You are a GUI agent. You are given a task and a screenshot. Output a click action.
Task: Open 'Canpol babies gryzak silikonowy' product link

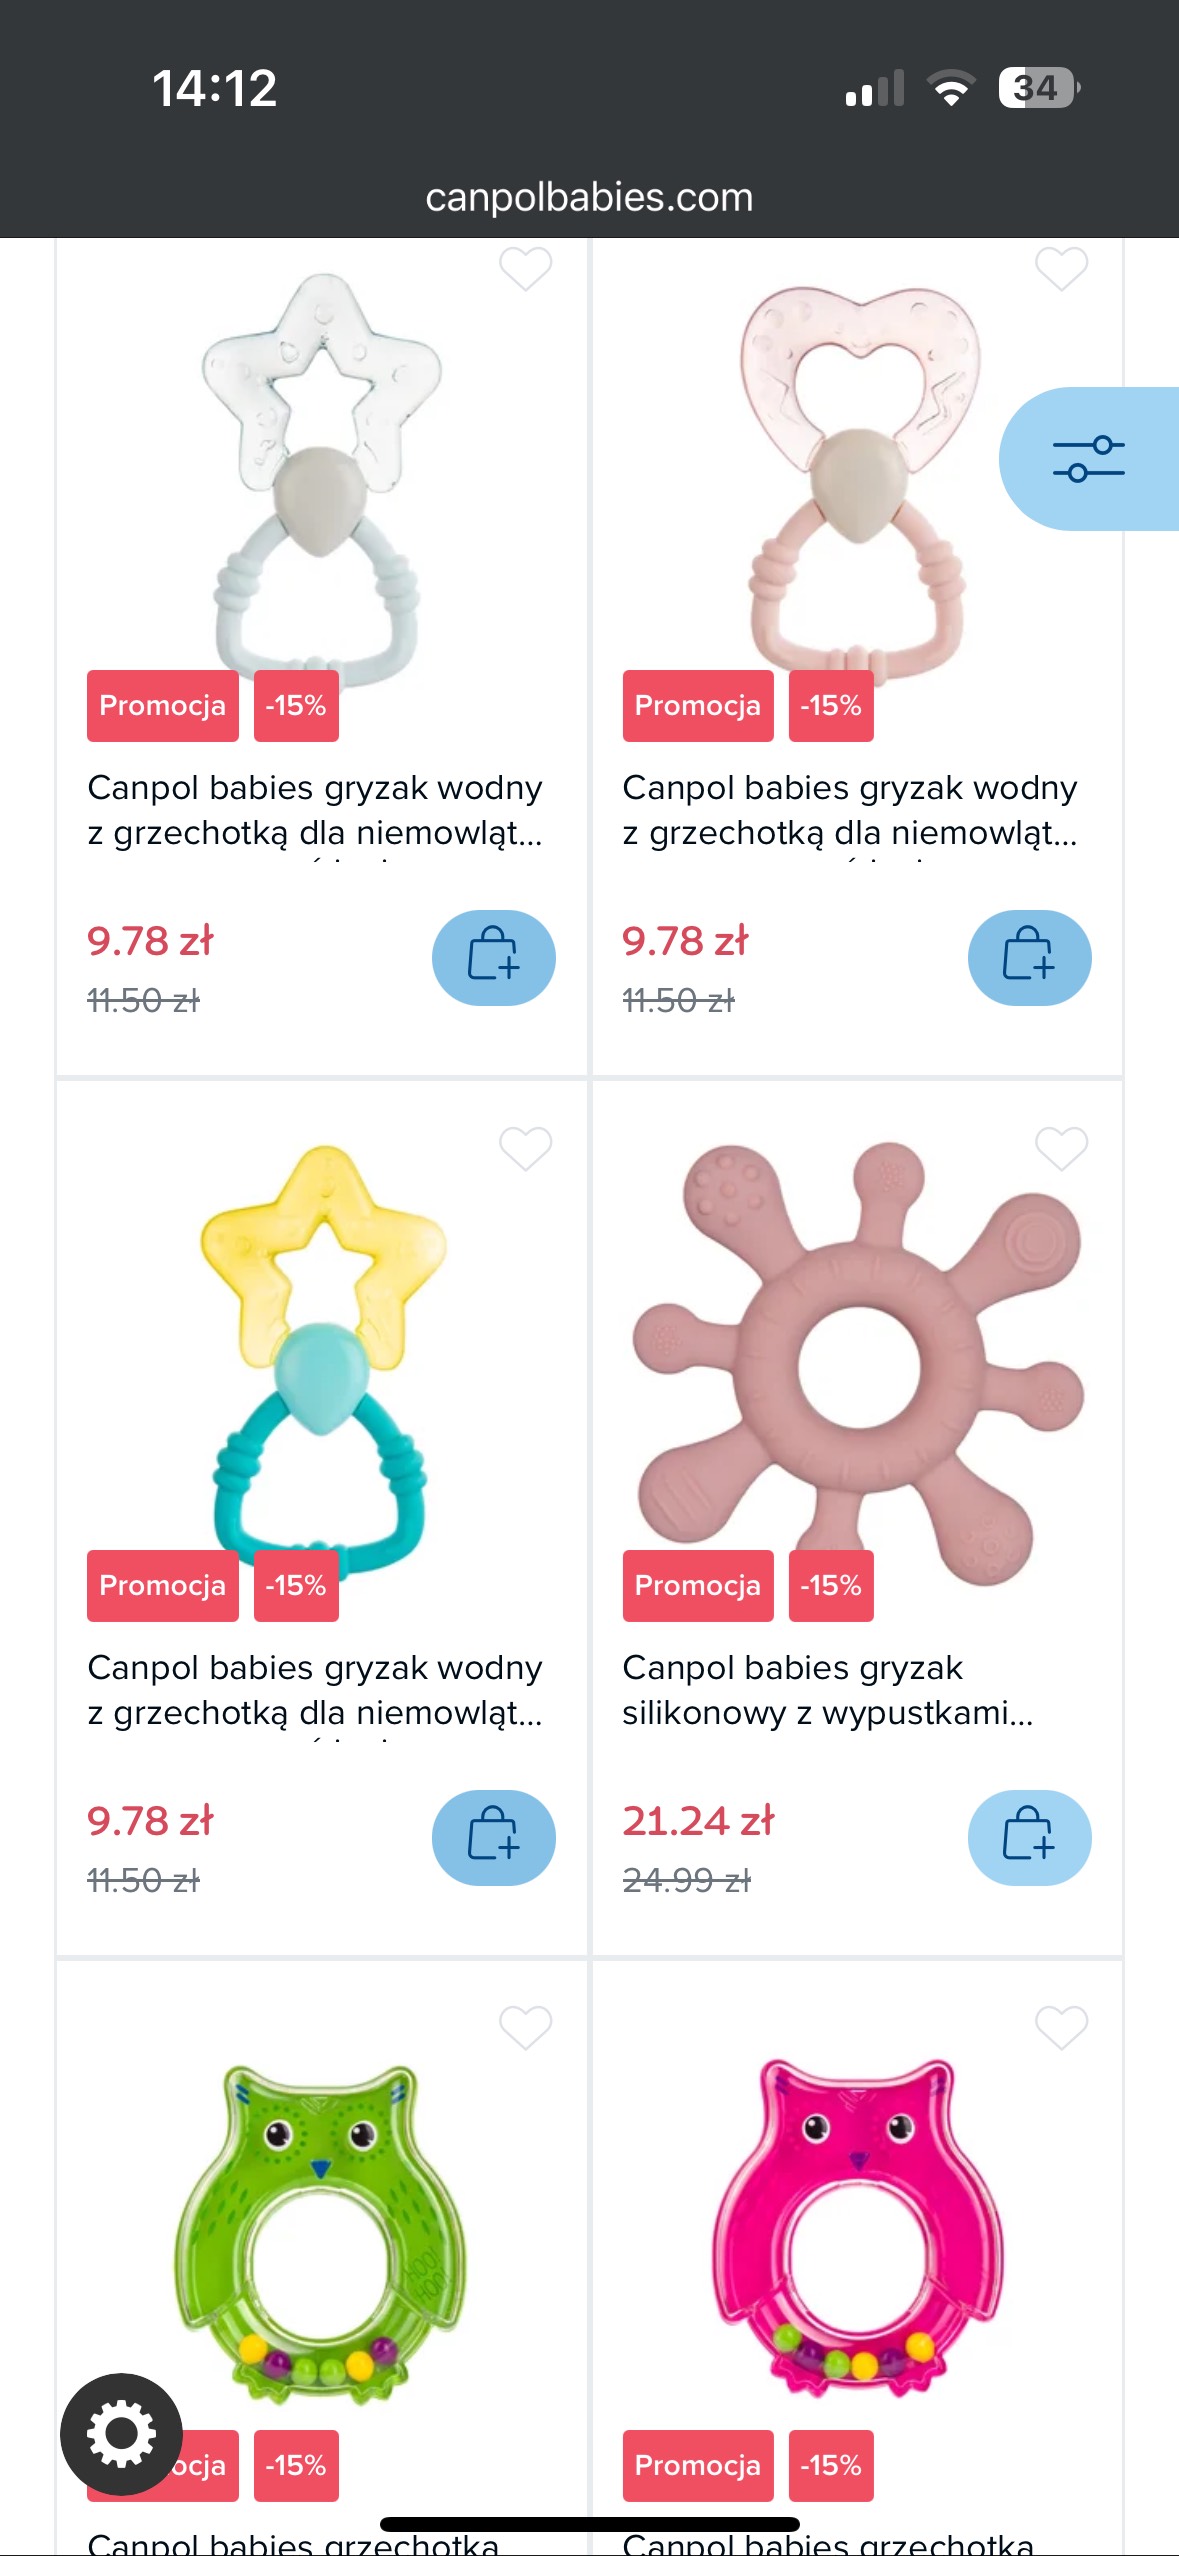(826, 1690)
